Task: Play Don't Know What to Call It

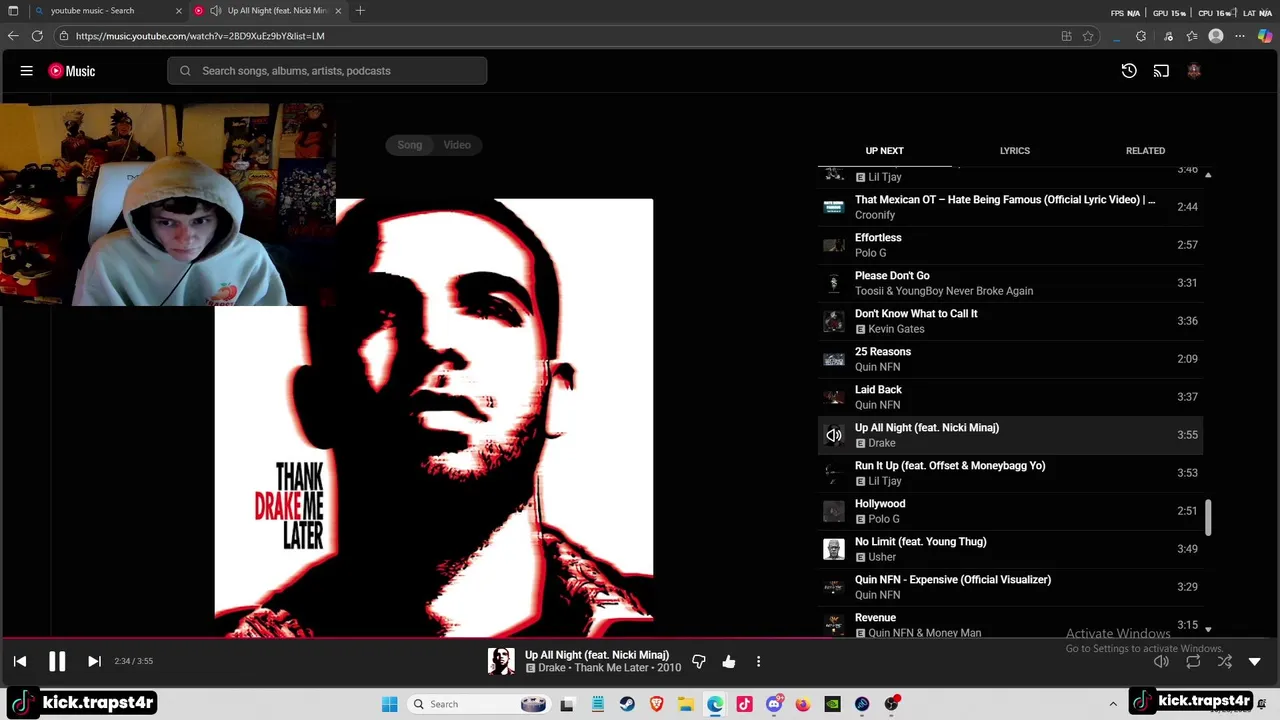Action: (x=1010, y=321)
